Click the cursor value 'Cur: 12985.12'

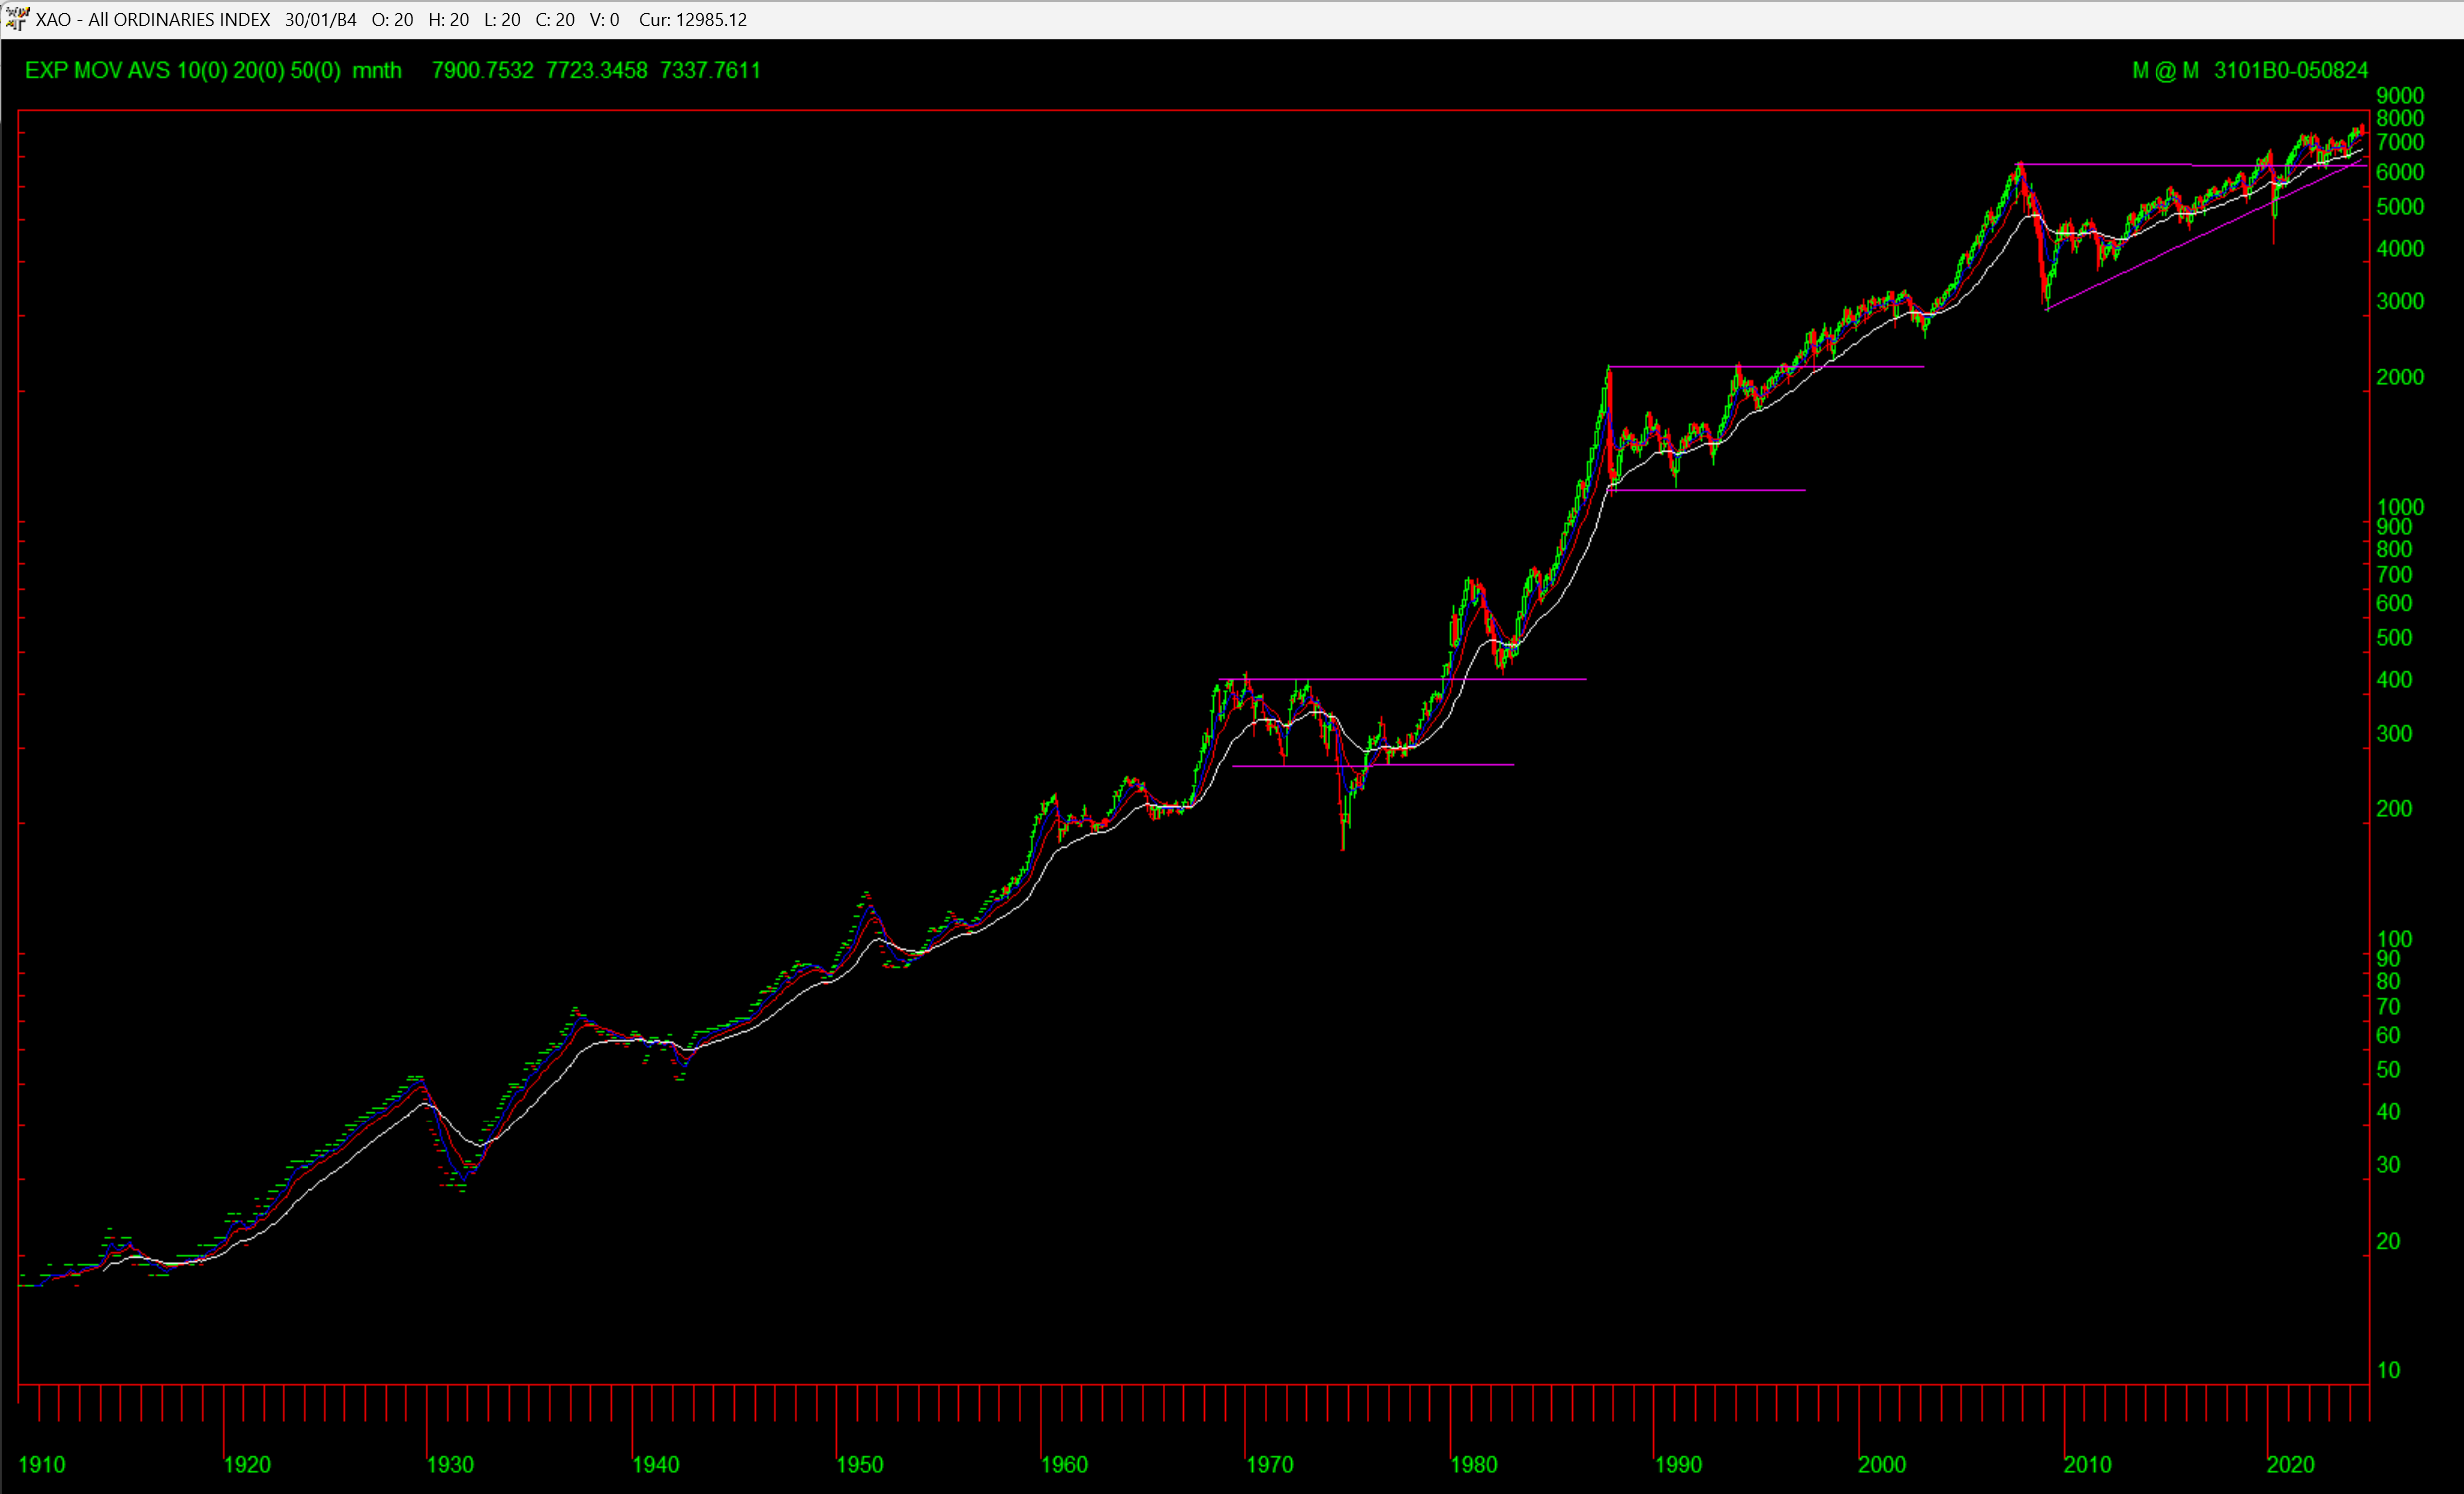(693, 20)
